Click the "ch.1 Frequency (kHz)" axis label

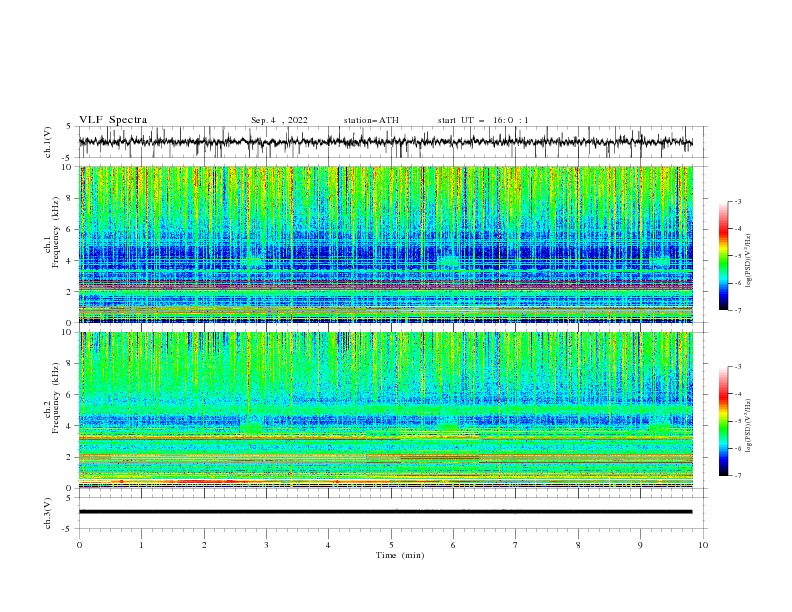[x=51, y=232]
